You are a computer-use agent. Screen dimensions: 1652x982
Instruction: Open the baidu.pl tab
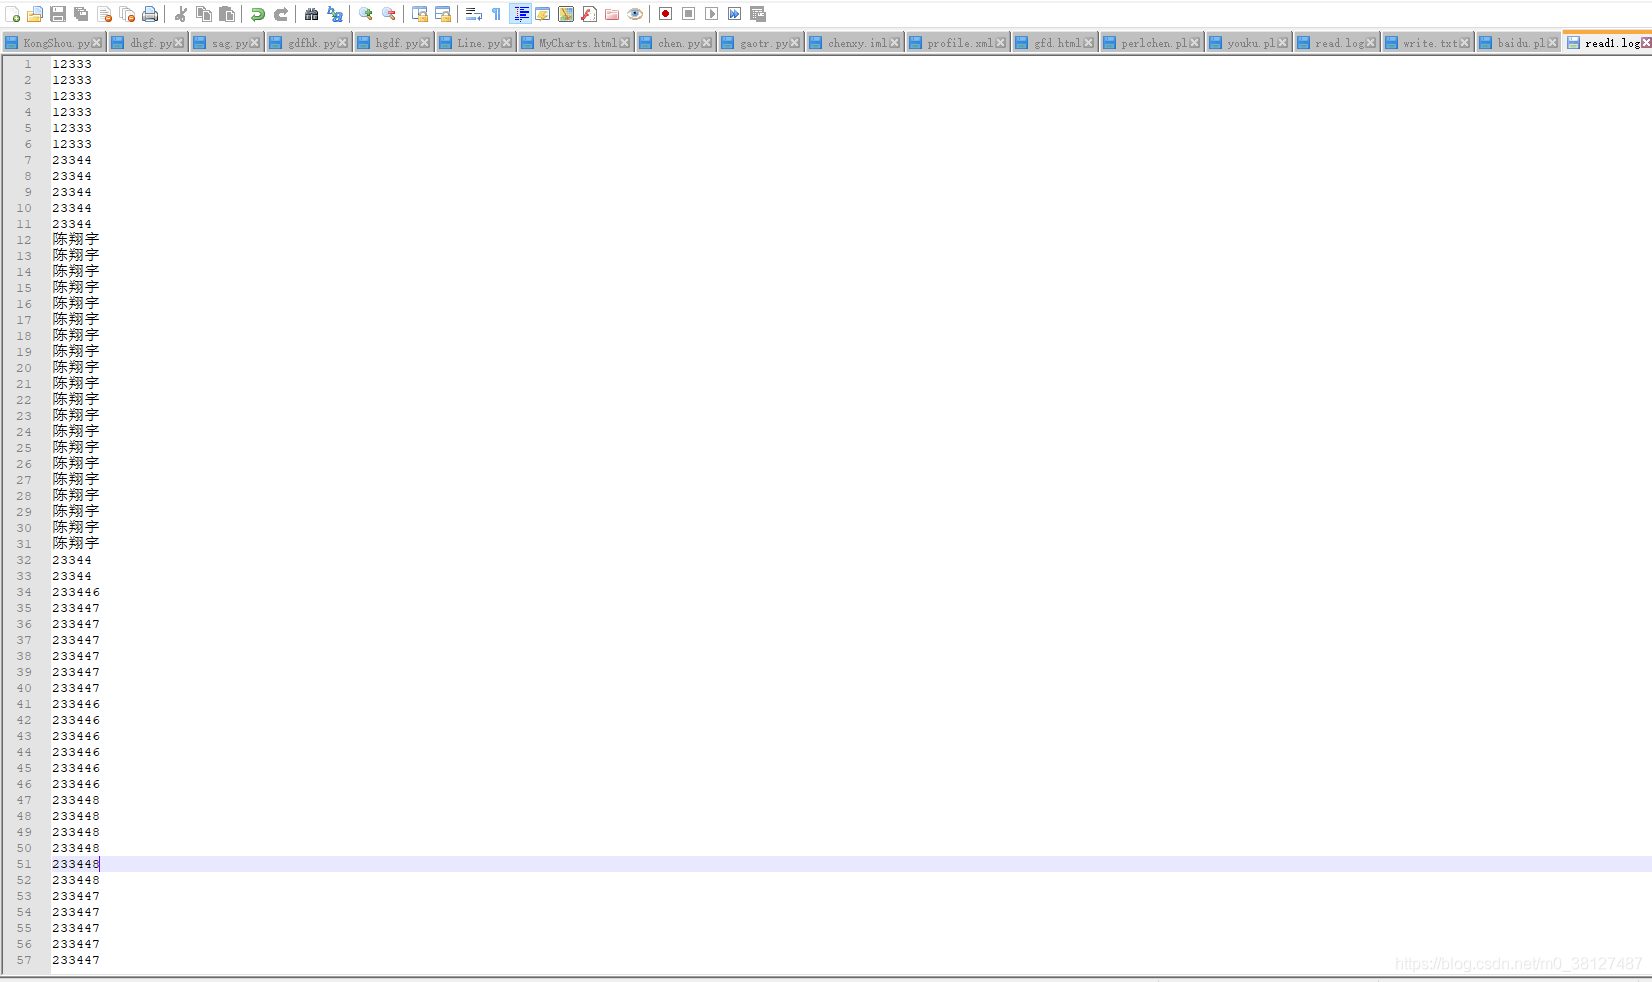pos(1519,43)
